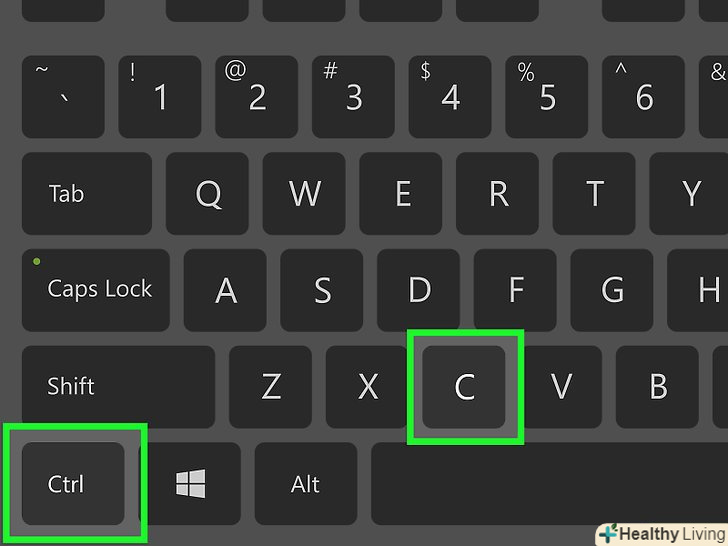Click the Z key
The height and width of the screenshot is (546, 728).
pos(270,387)
